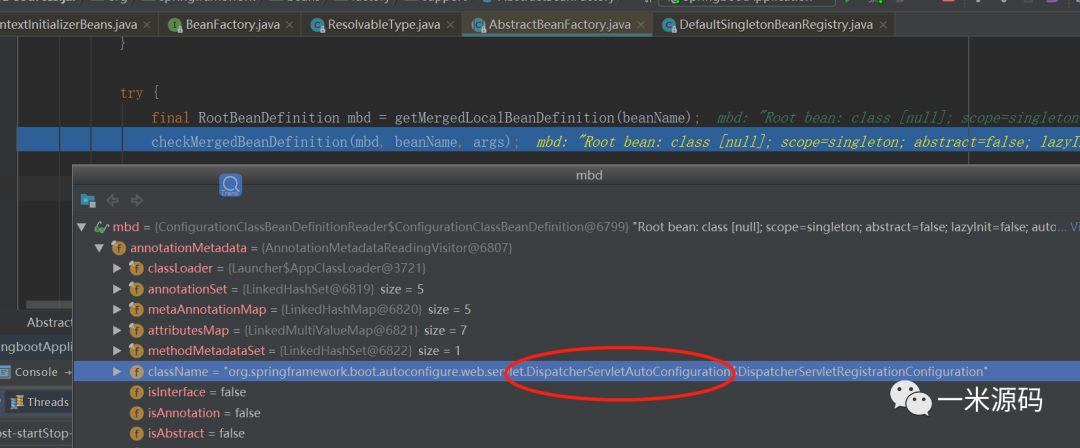The height and width of the screenshot is (448, 1080).
Task: Open the ContextInitializerBeans.java tab
Action: click(x=69, y=25)
